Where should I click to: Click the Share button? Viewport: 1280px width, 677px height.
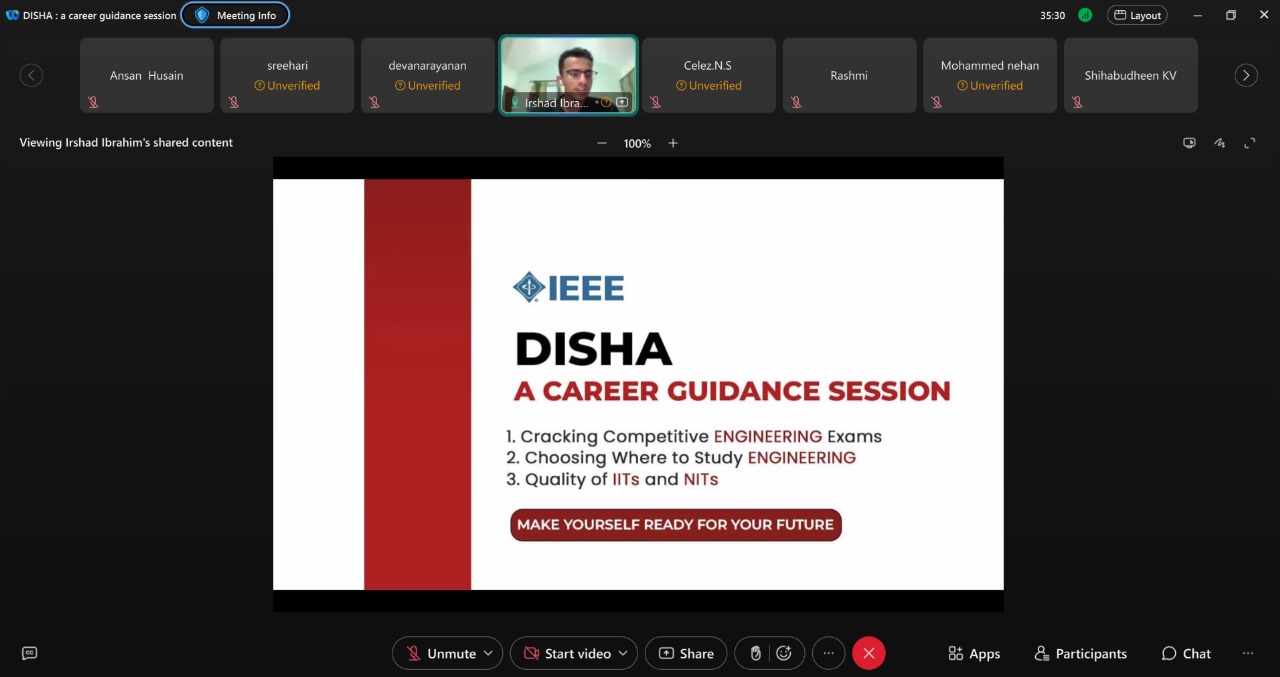click(x=686, y=653)
